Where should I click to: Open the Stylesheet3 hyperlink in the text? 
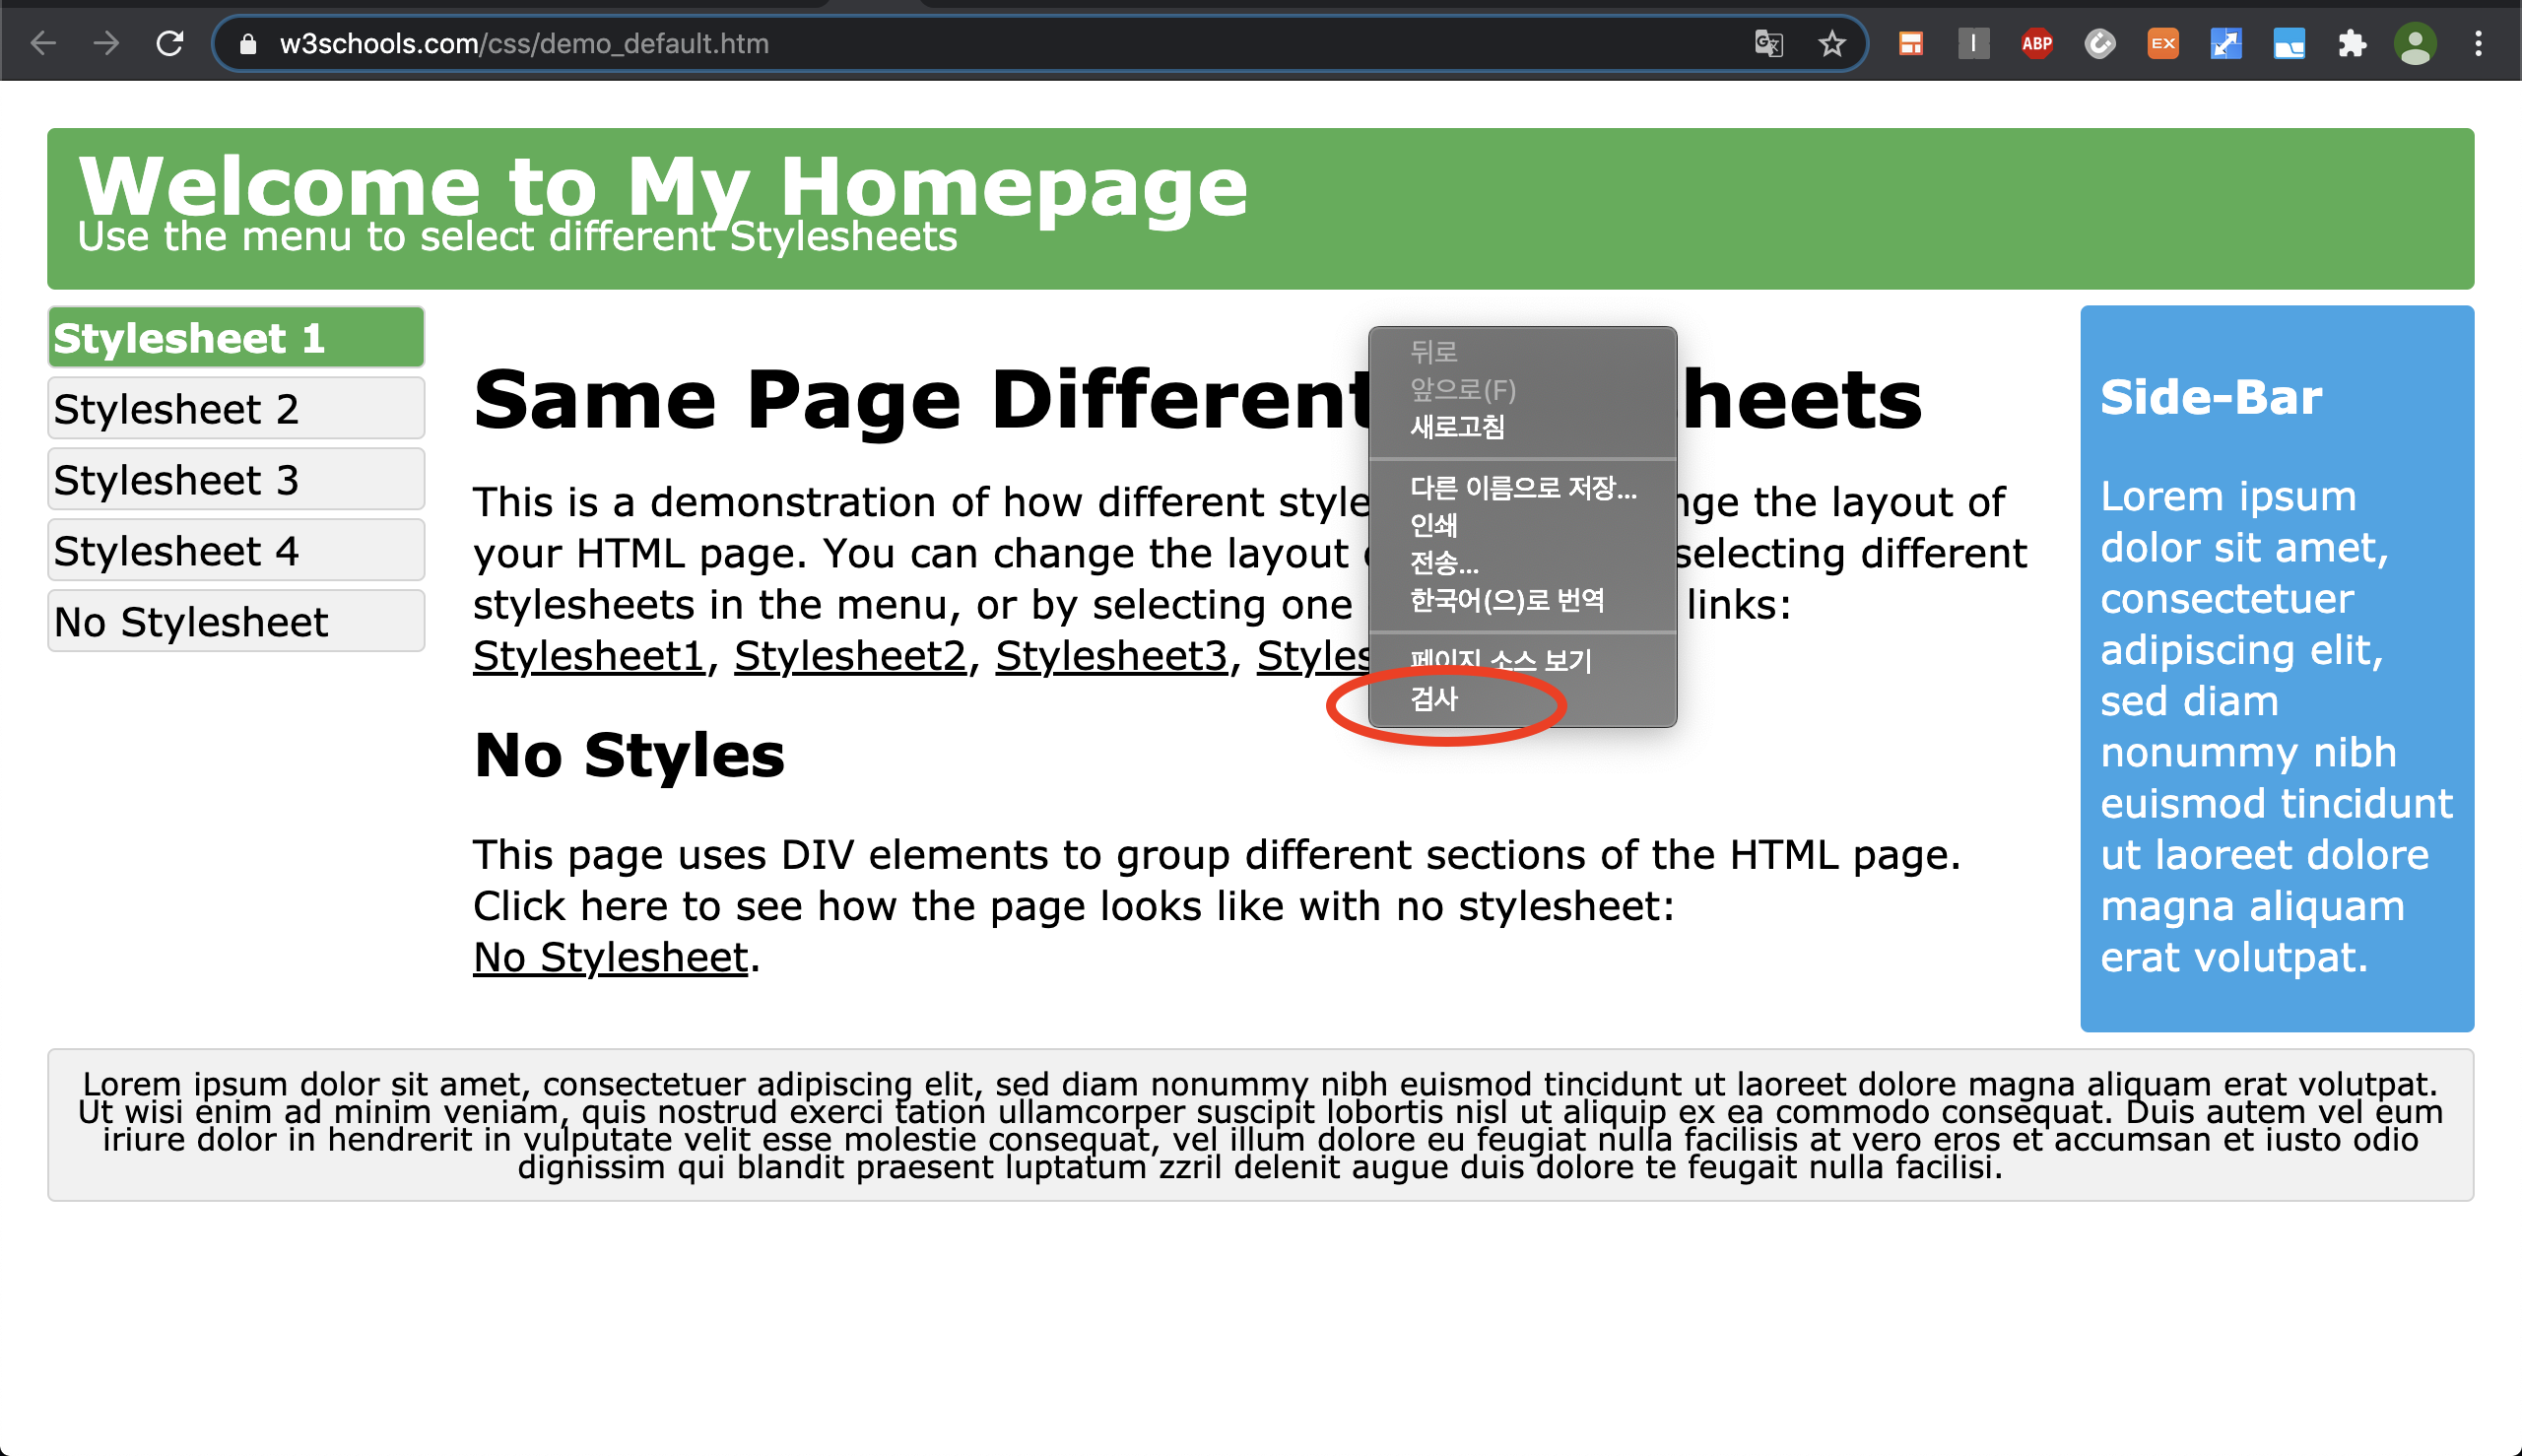pyautogui.click(x=1111, y=656)
